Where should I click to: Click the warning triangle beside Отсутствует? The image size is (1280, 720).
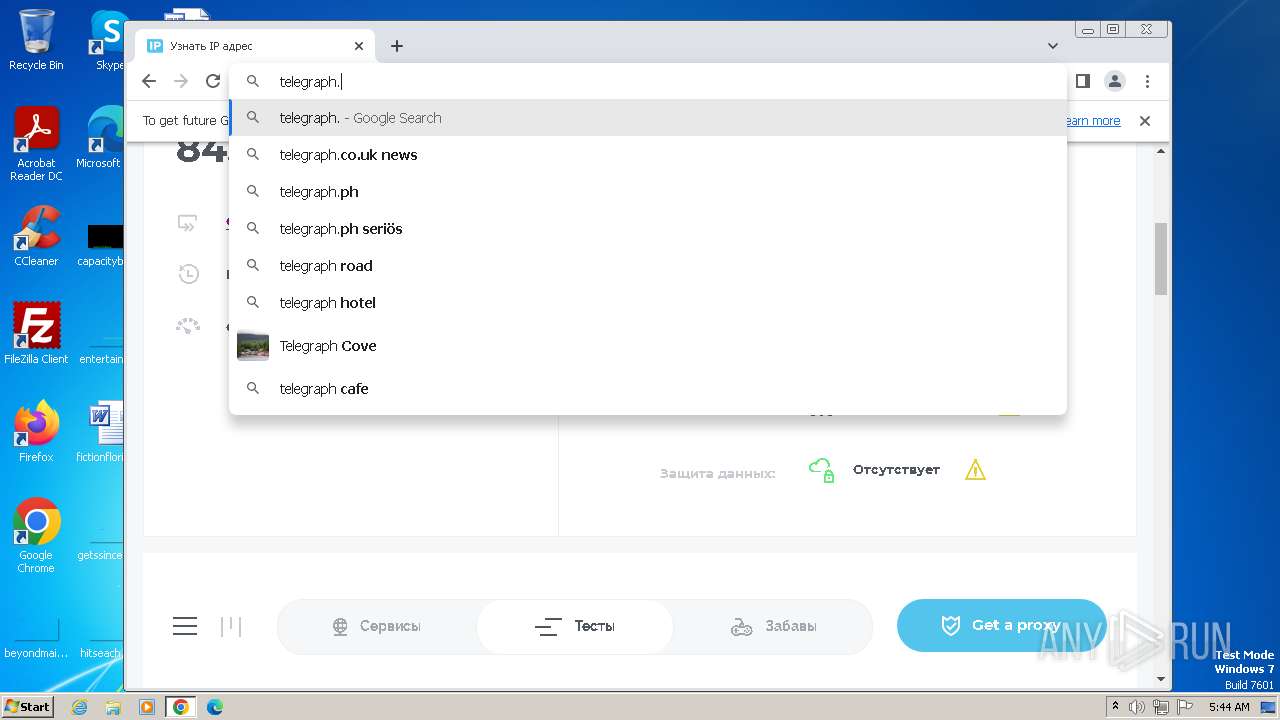tap(975, 470)
